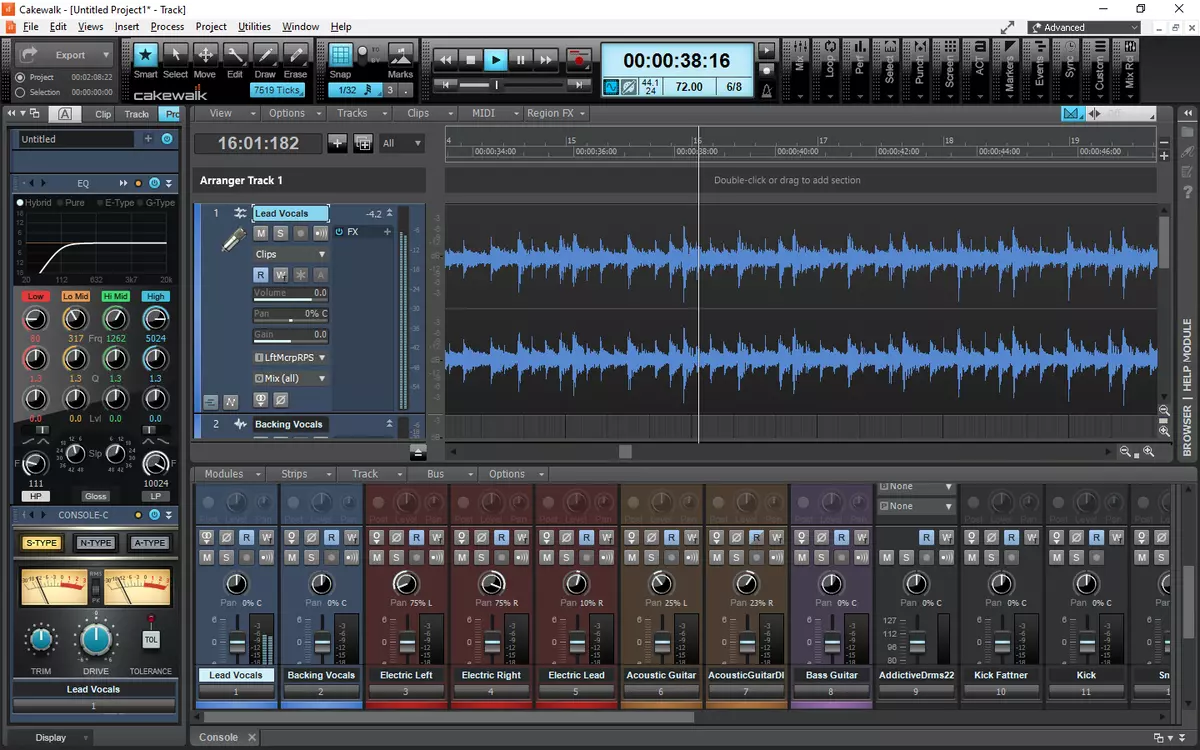The image size is (1200, 750).
Task: Solo the Lead Vocals track
Action: pyautogui.click(x=281, y=233)
